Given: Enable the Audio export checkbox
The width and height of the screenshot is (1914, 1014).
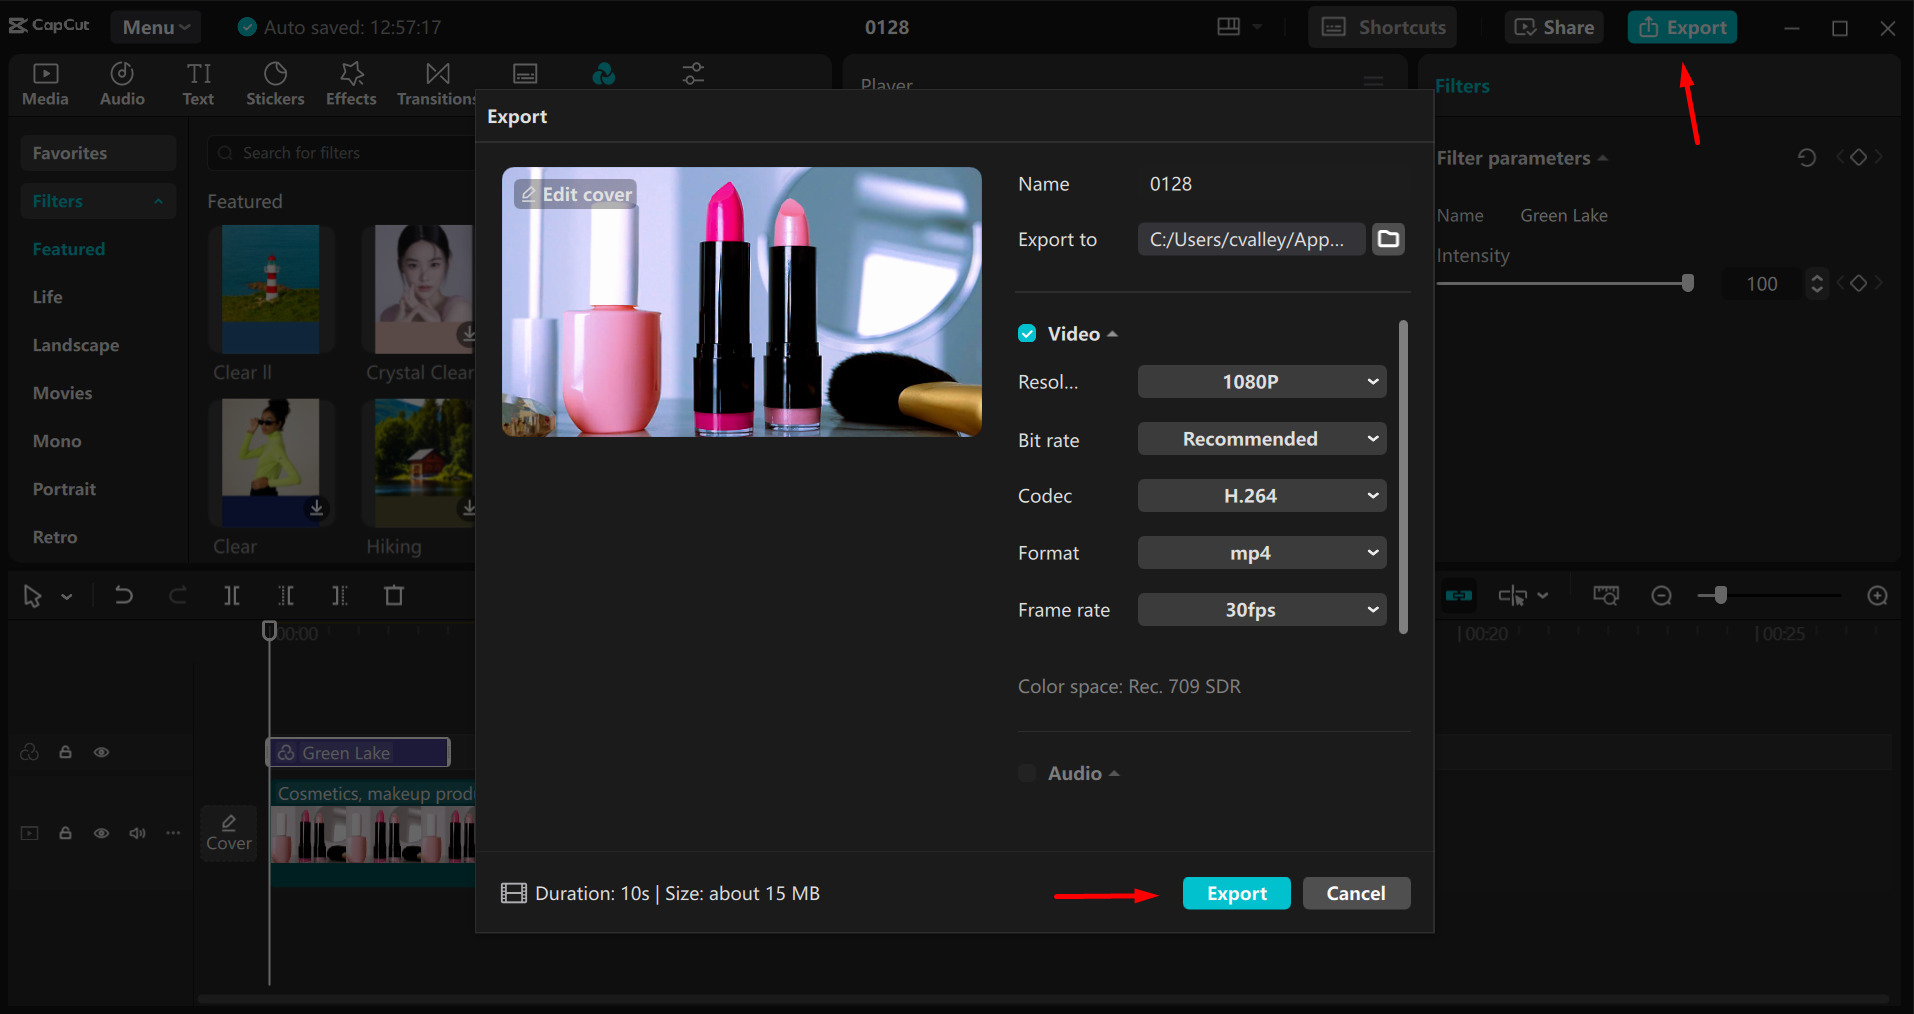Looking at the screenshot, I should pos(1027,772).
